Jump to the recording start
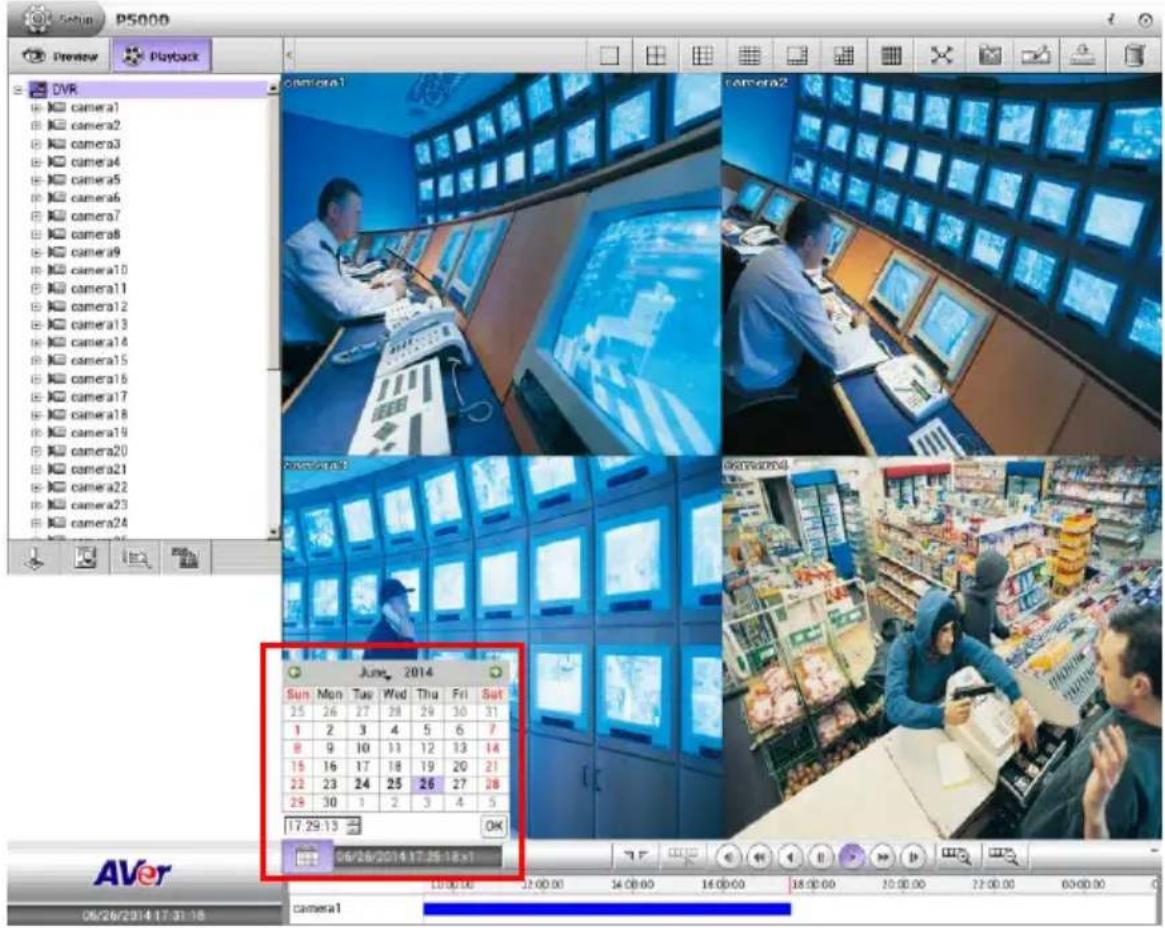 click(728, 857)
